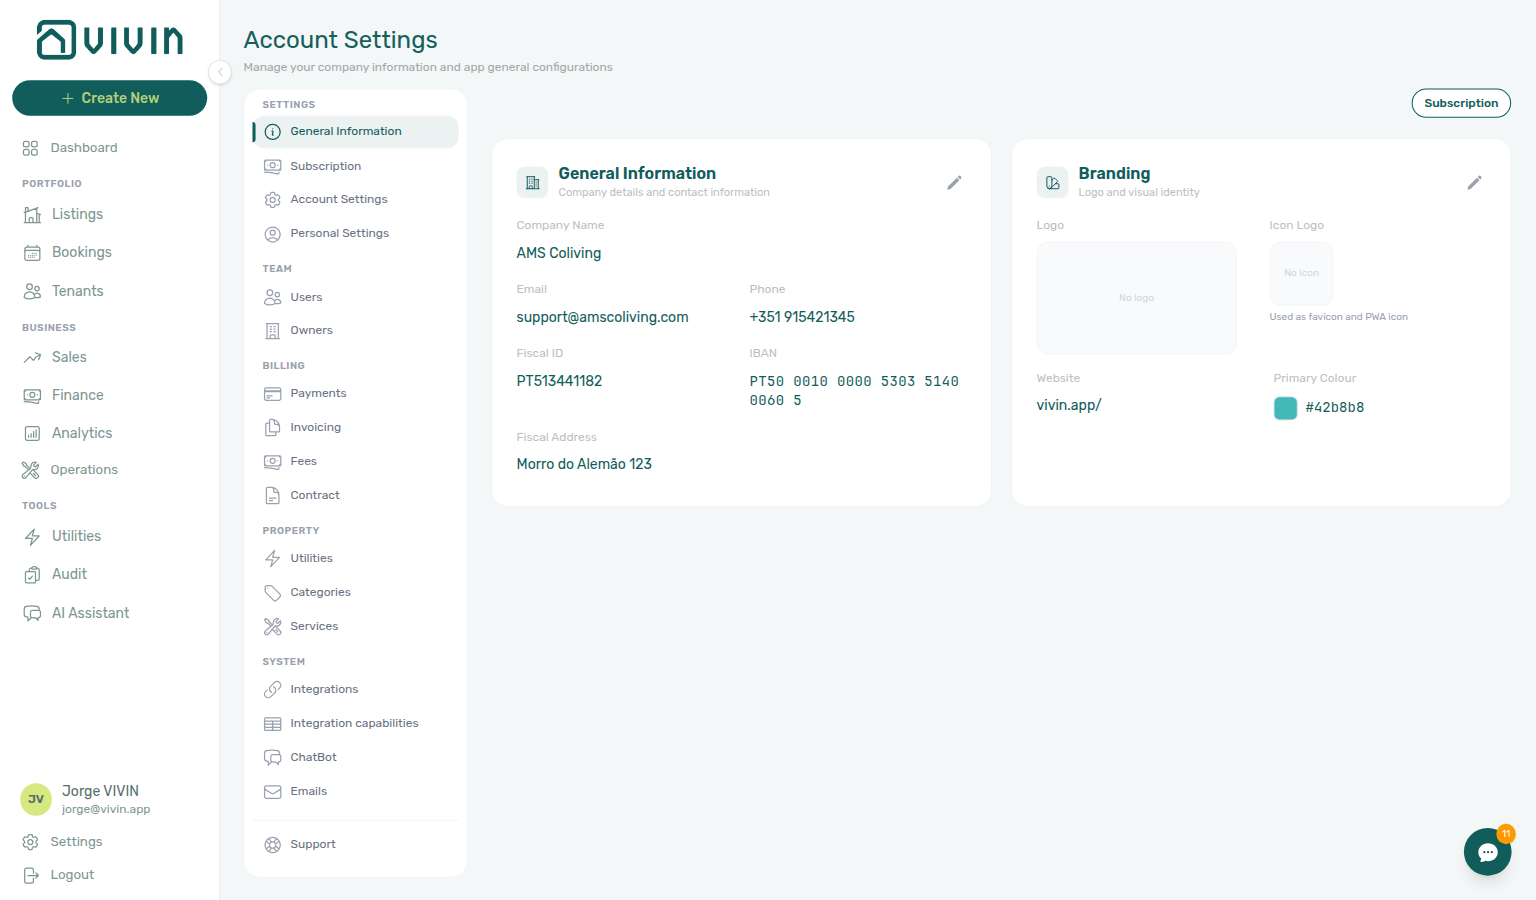The width and height of the screenshot is (1536, 900).
Task: Click the lightning icon beside Audit
Action: [x=32, y=537]
